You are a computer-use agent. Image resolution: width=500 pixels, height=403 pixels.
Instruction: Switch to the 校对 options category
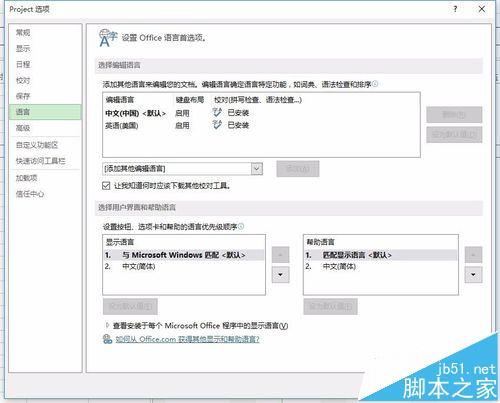(x=23, y=80)
